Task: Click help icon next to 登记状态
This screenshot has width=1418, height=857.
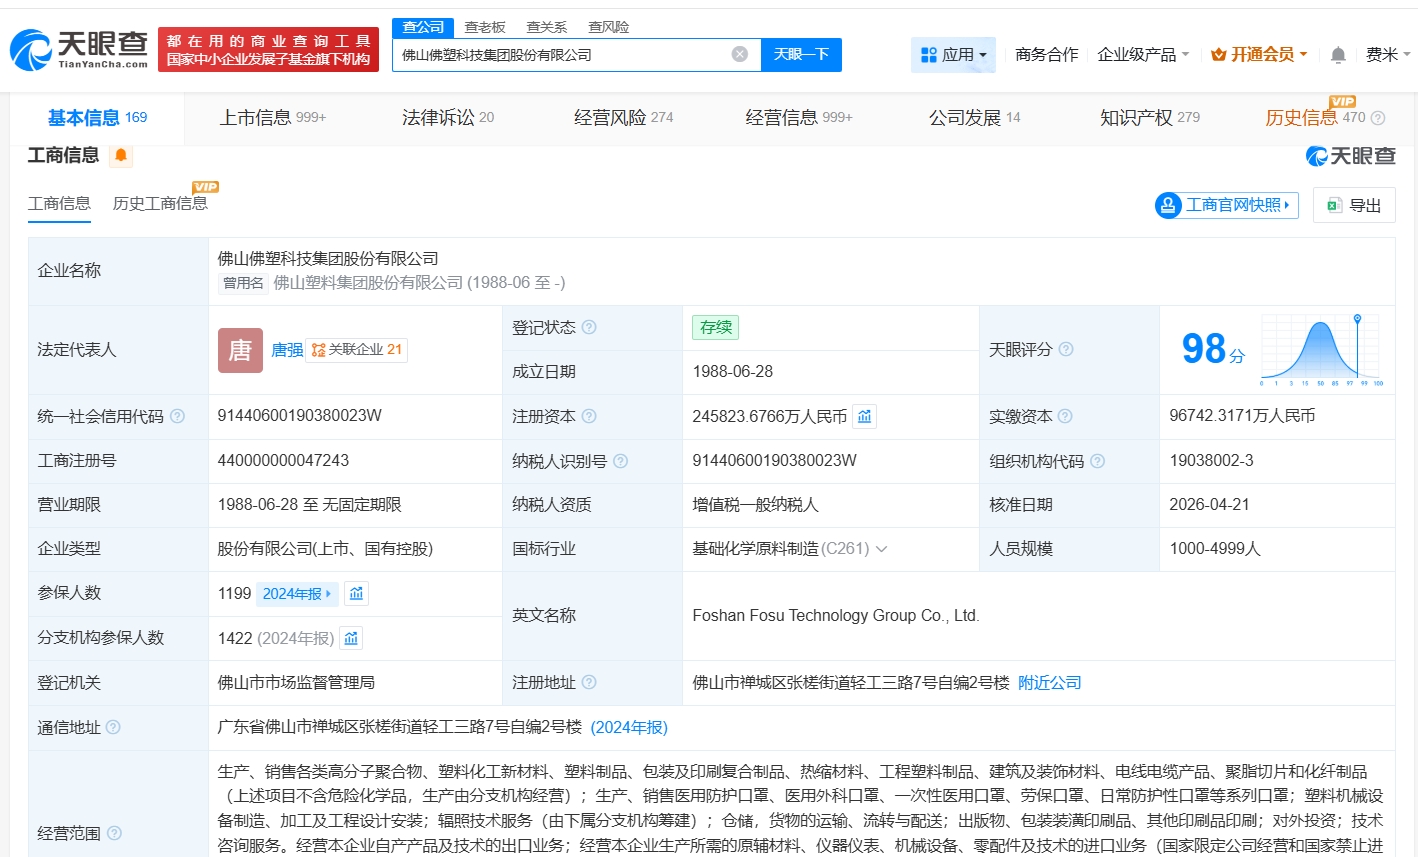Action: pos(589,327)
